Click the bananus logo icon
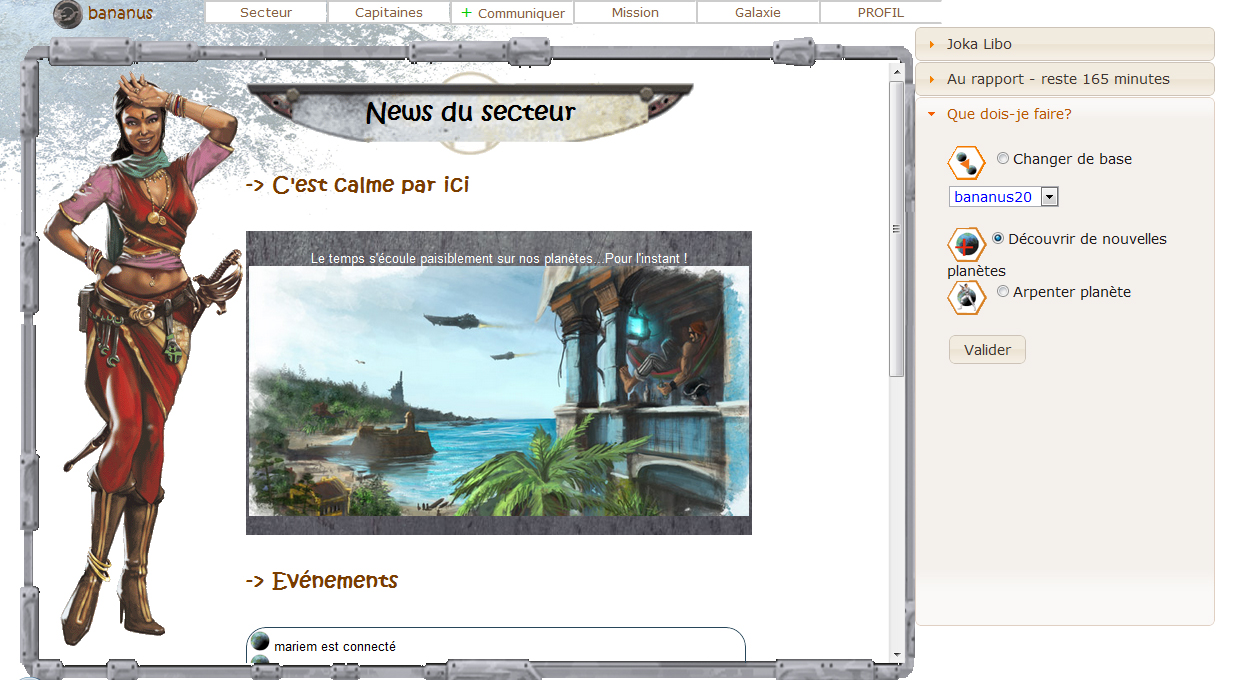This screenshot has height=680, width=1242. [68, 14]
